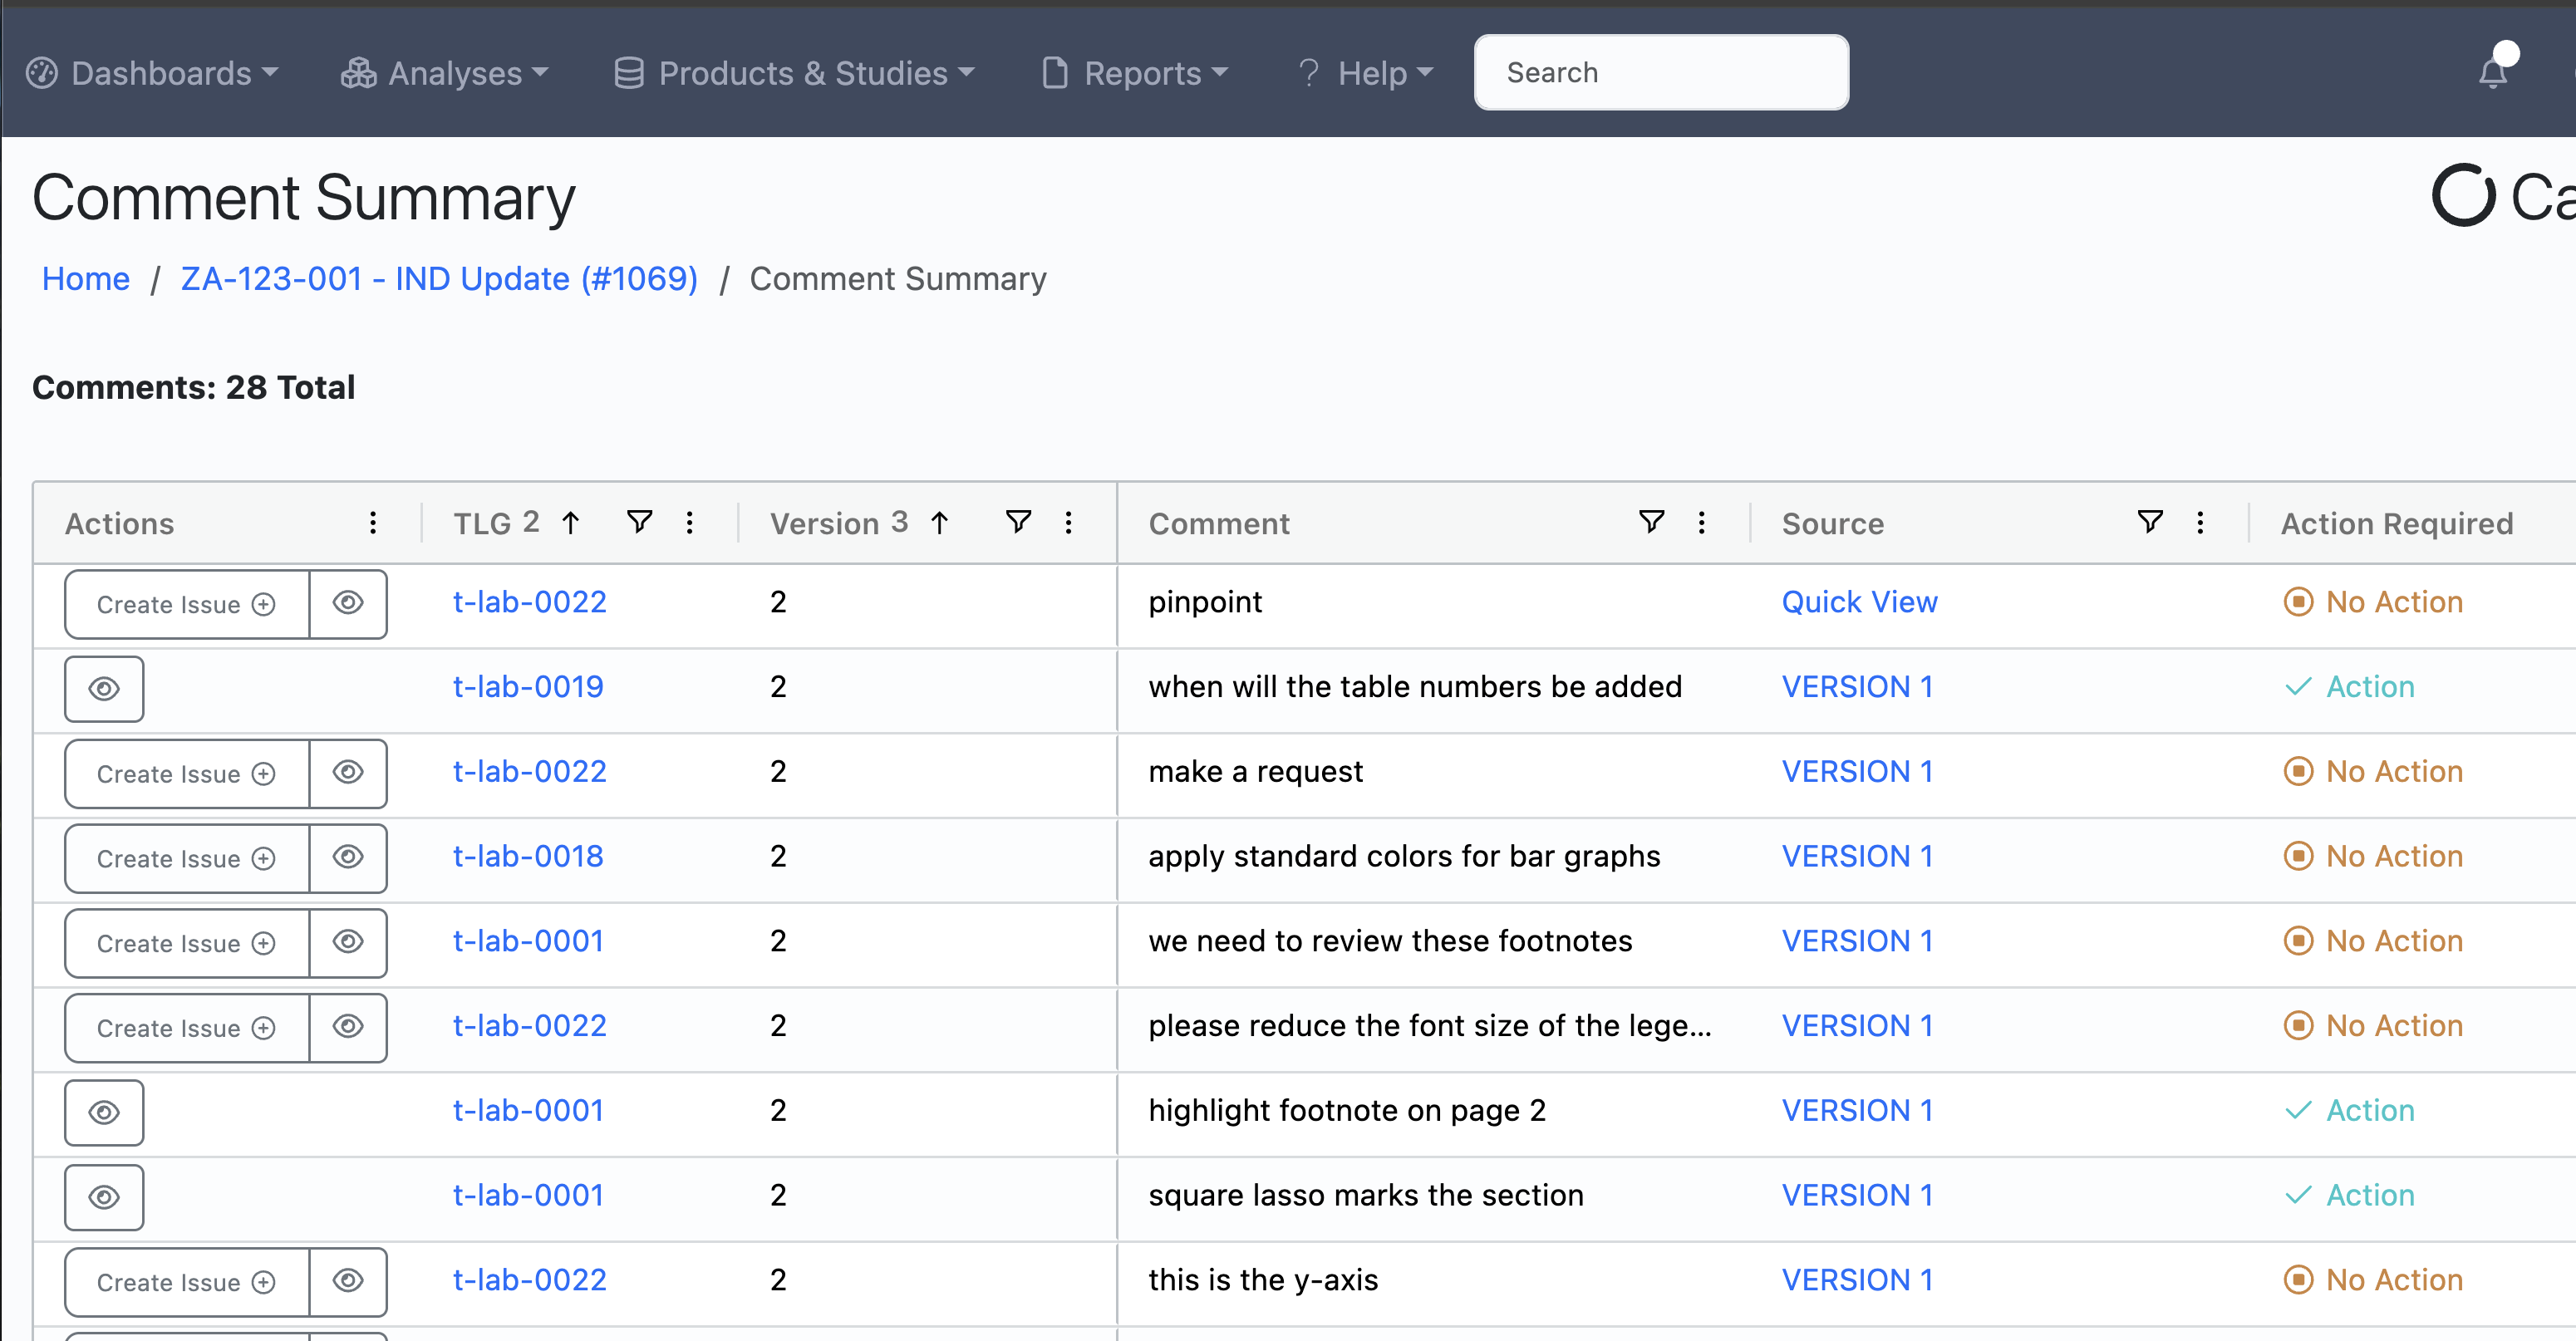Click No Action status for 'make a request'
The image size is (2576, 1341).
(2373, 772)
